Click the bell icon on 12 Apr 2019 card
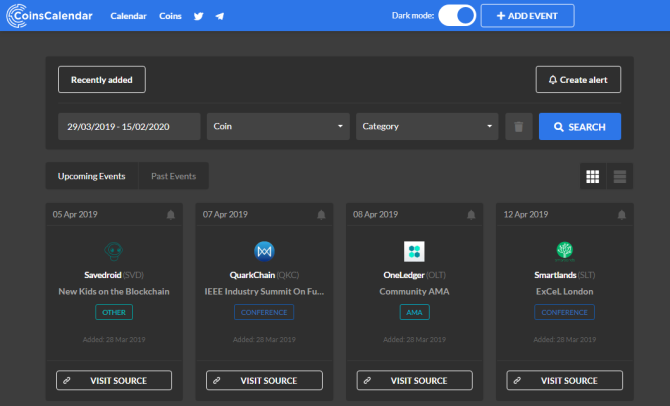 [621, 215]
